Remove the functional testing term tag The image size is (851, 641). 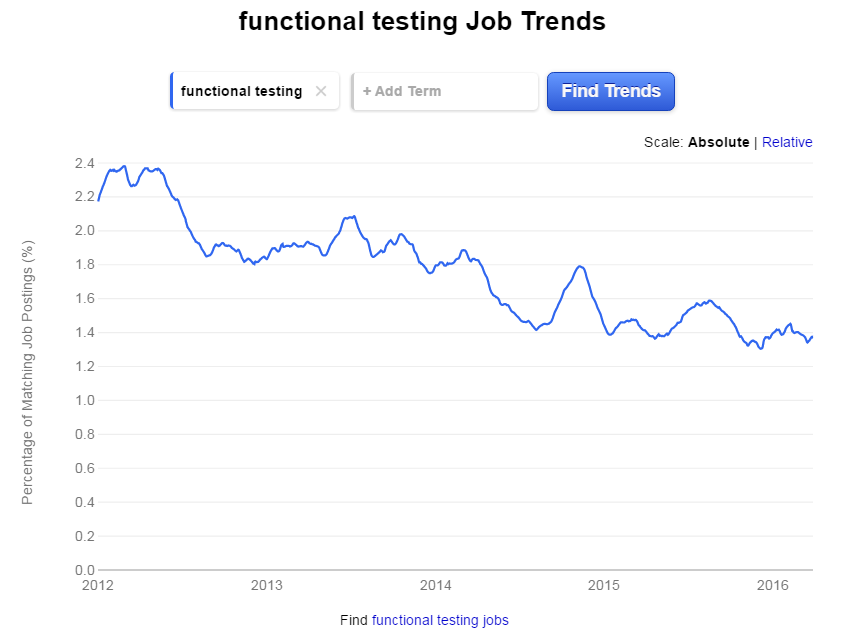pyautogui.click(x=321, y=91)
